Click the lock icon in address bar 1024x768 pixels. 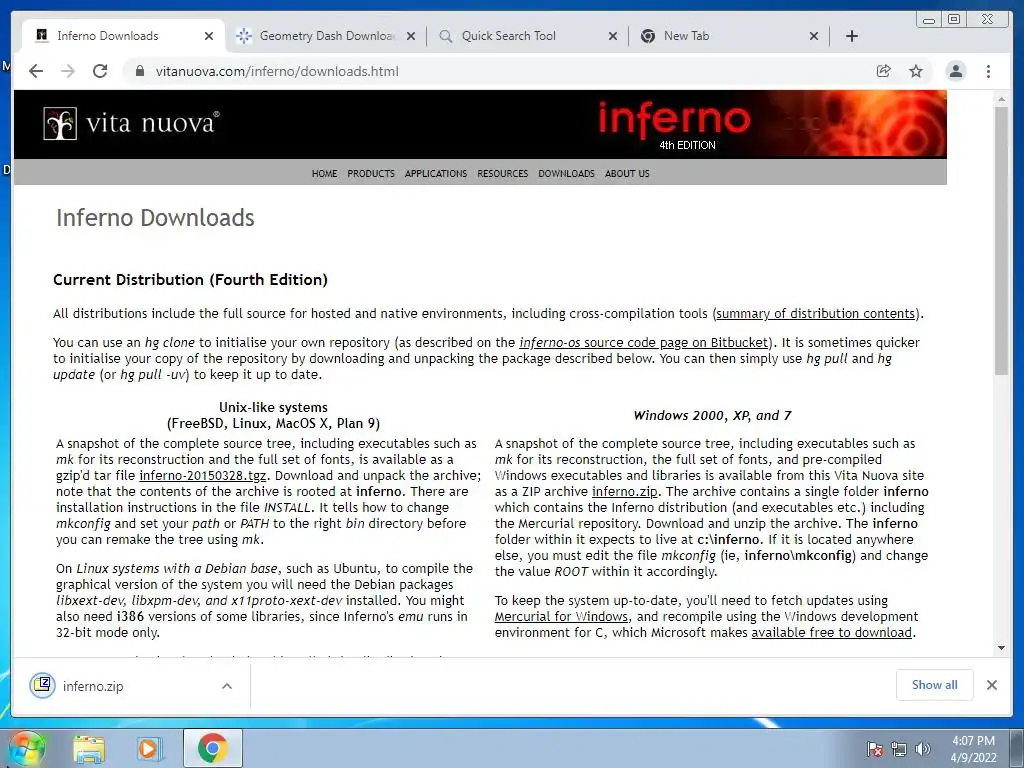coord(139,71)
